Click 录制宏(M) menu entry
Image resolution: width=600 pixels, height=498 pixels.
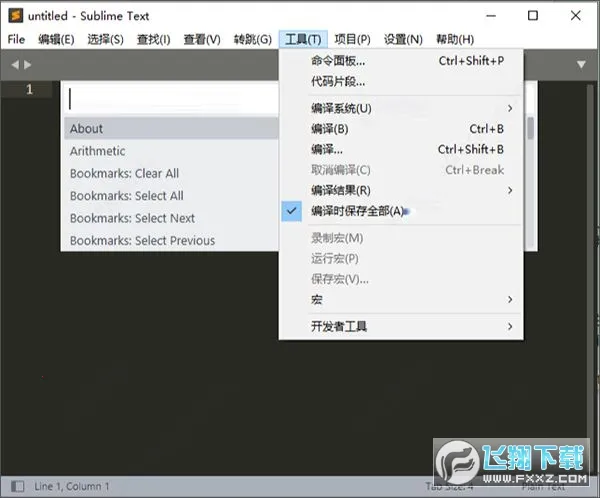[401, 238]
